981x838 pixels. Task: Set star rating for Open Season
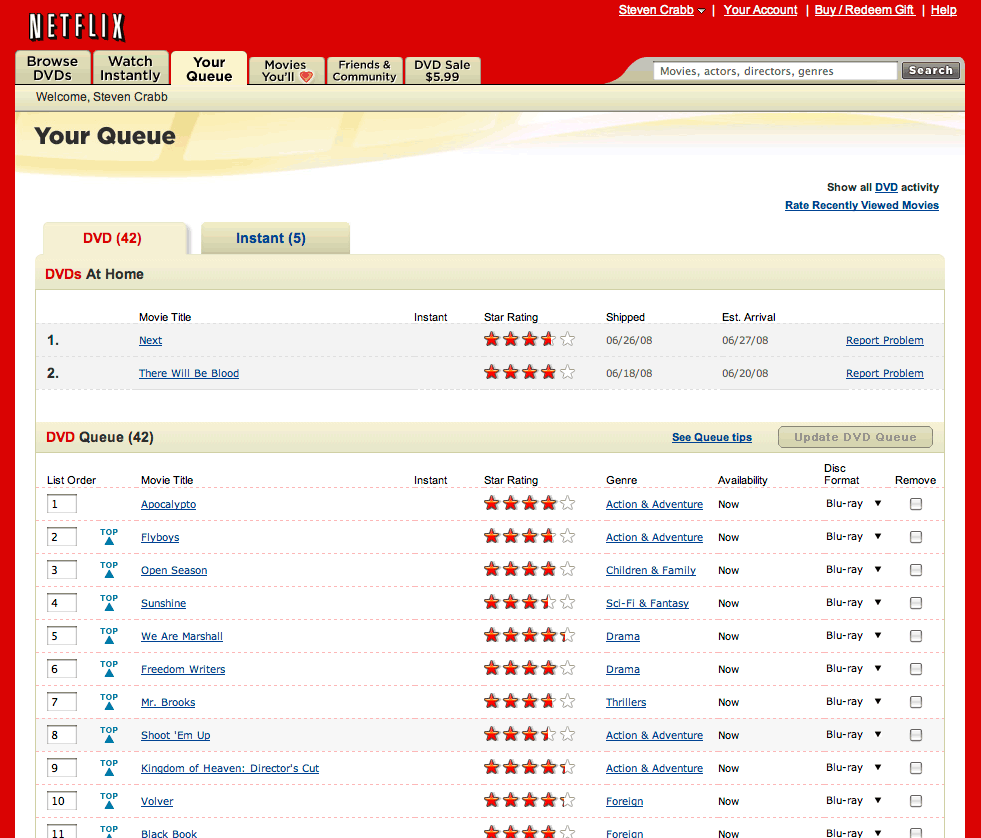[x=529, y=570]
